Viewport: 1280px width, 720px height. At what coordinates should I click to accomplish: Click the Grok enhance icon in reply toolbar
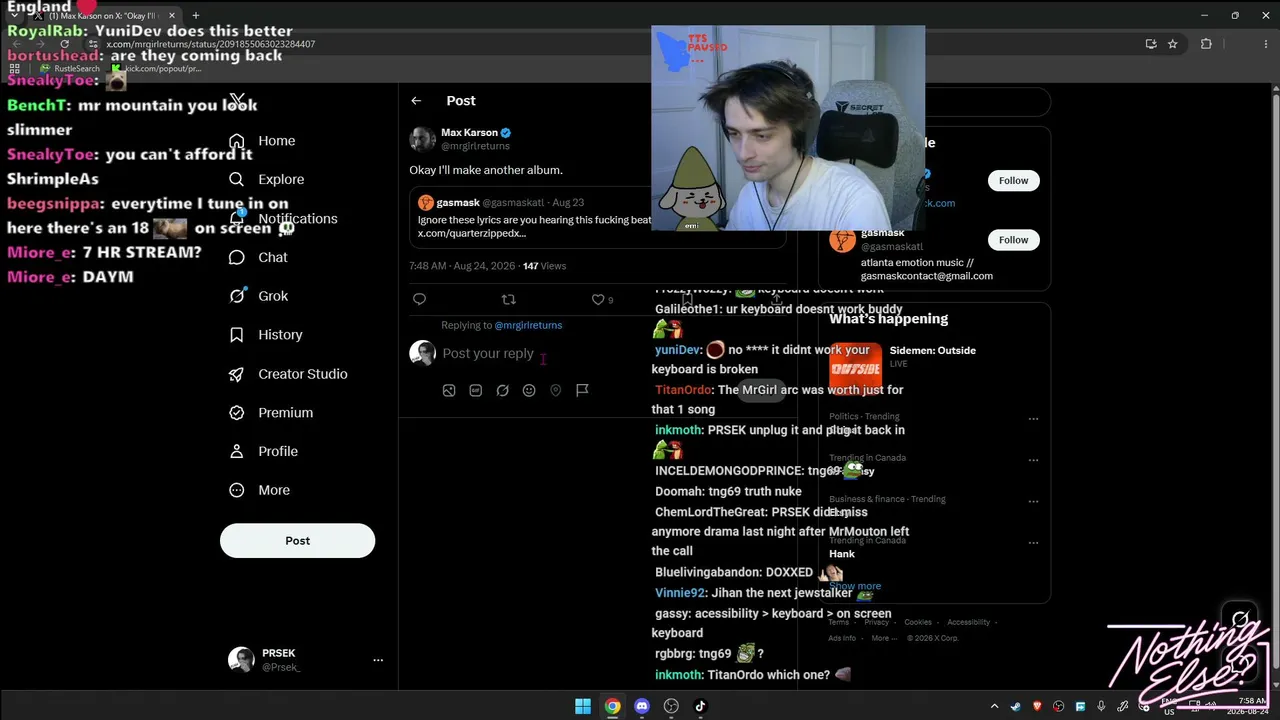(502, 390)
